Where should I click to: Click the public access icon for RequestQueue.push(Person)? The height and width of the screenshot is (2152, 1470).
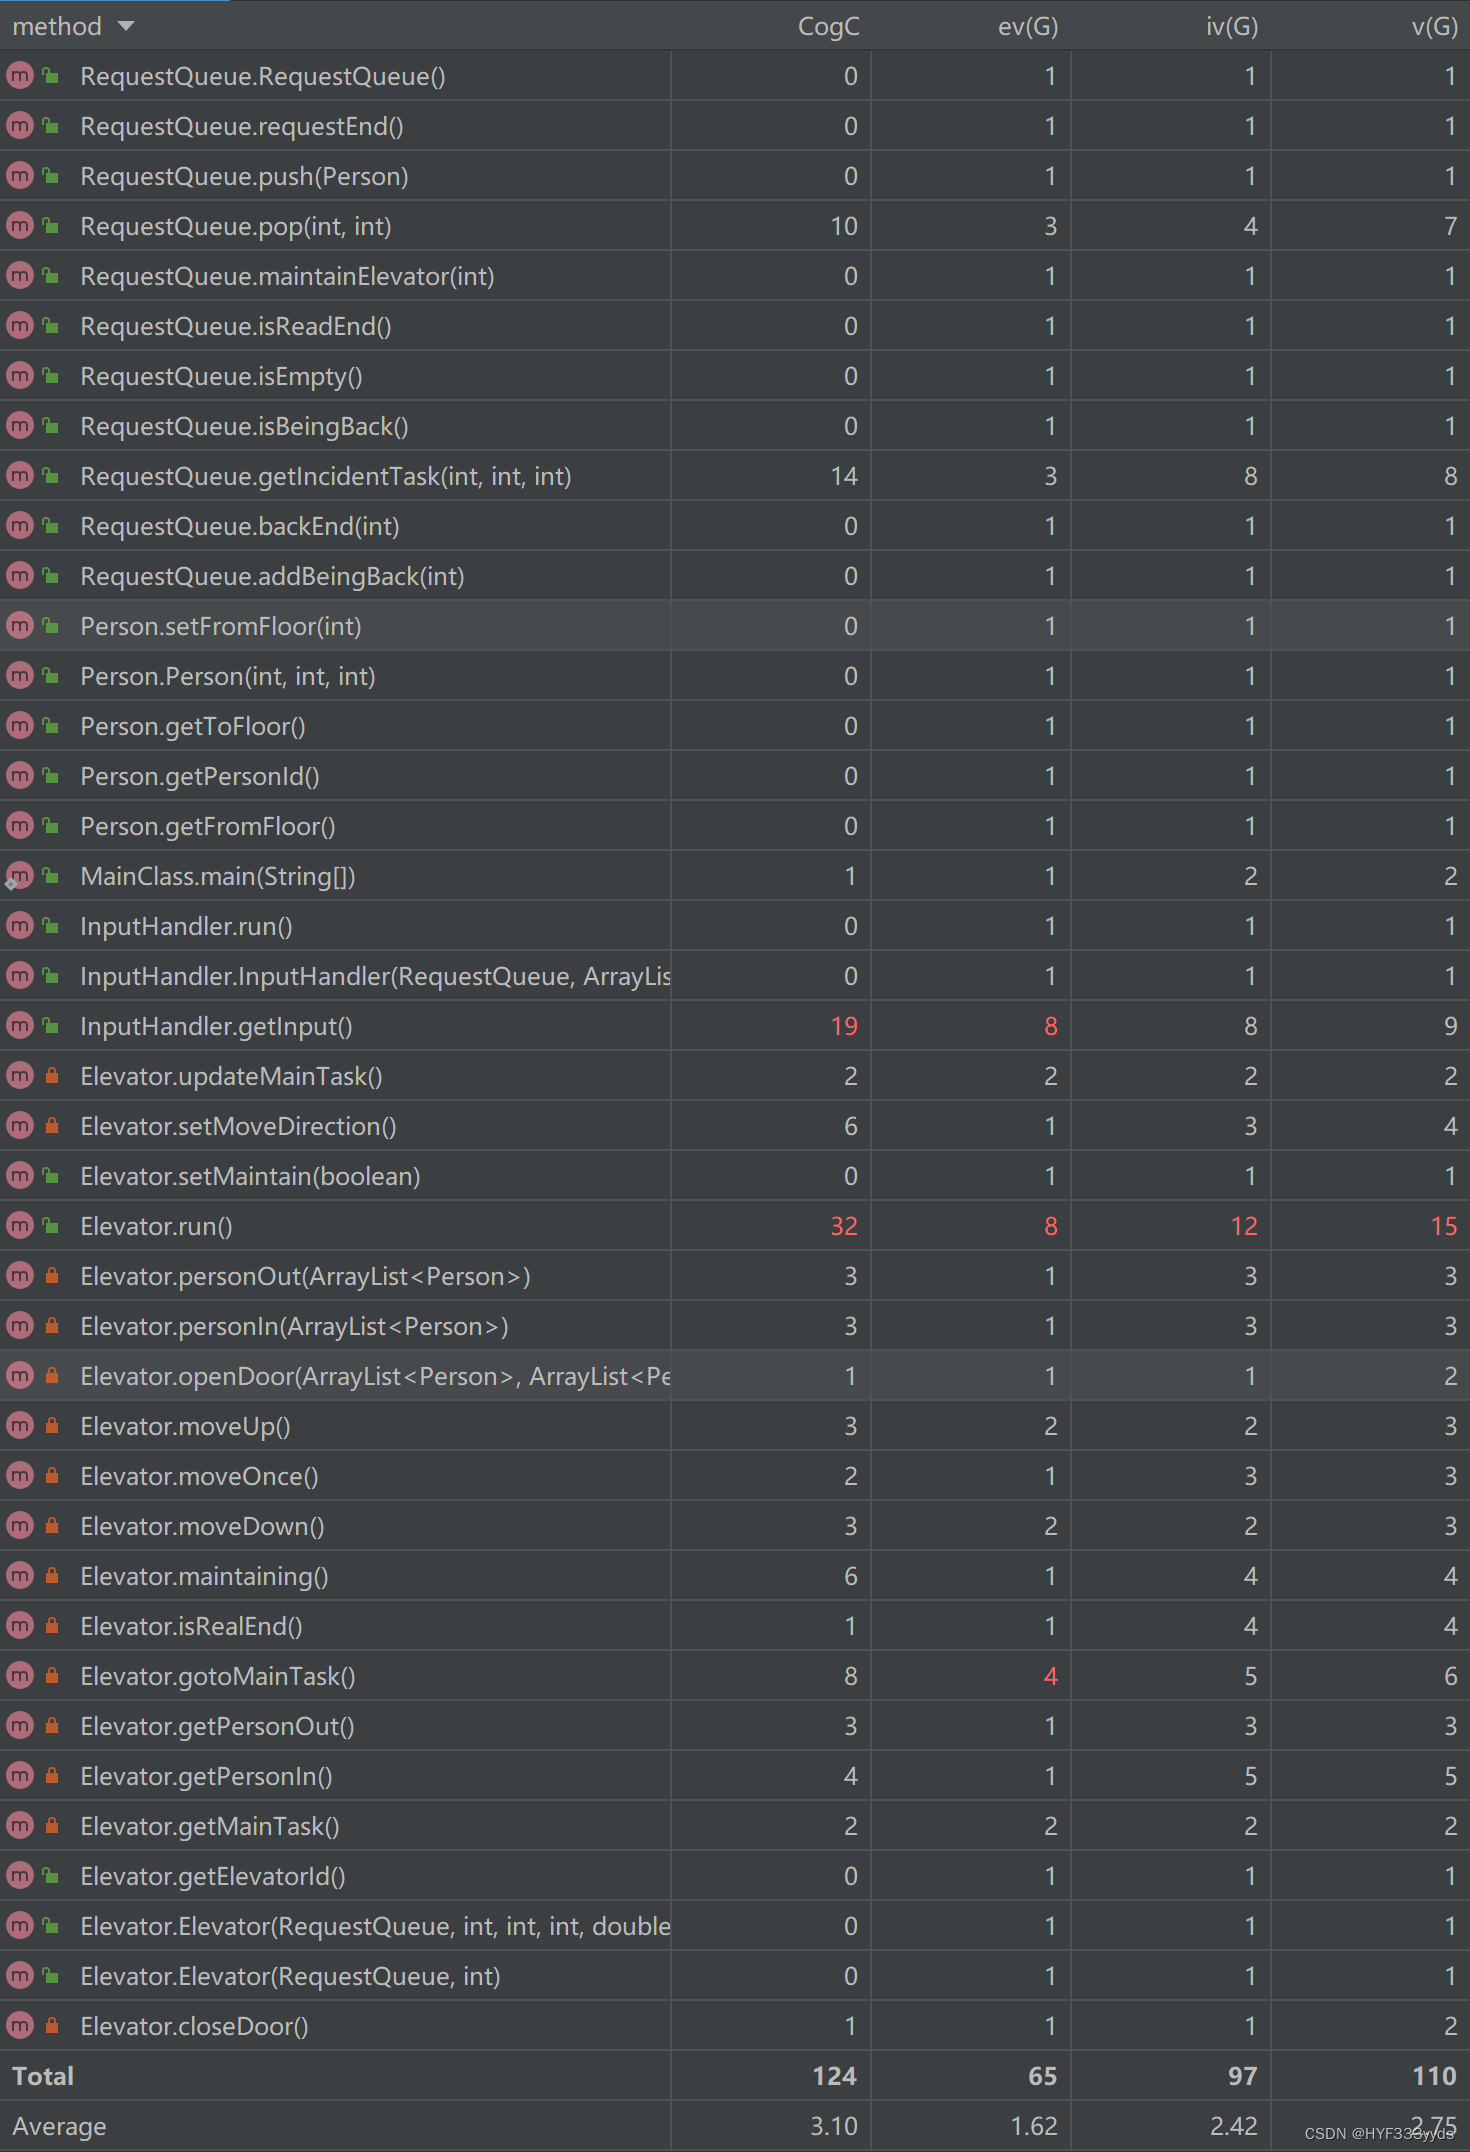click(x=51, y=176)
